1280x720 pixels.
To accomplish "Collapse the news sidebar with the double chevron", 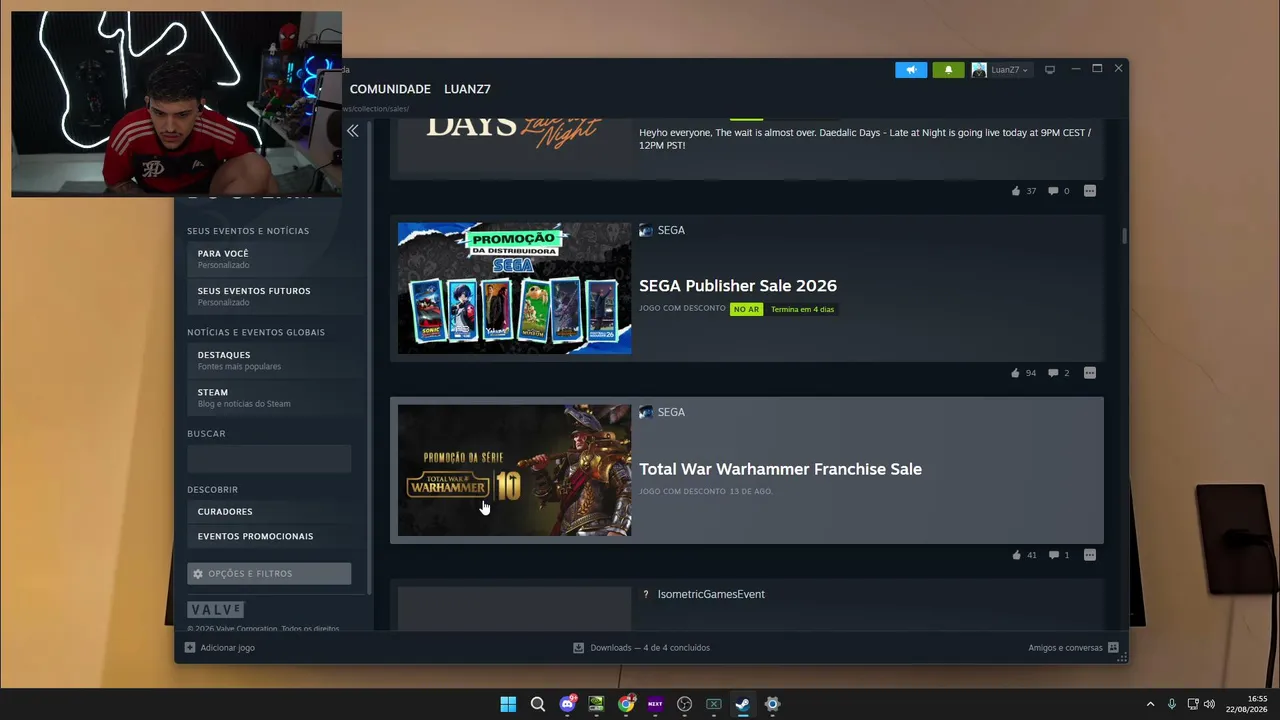I will 353,131.
